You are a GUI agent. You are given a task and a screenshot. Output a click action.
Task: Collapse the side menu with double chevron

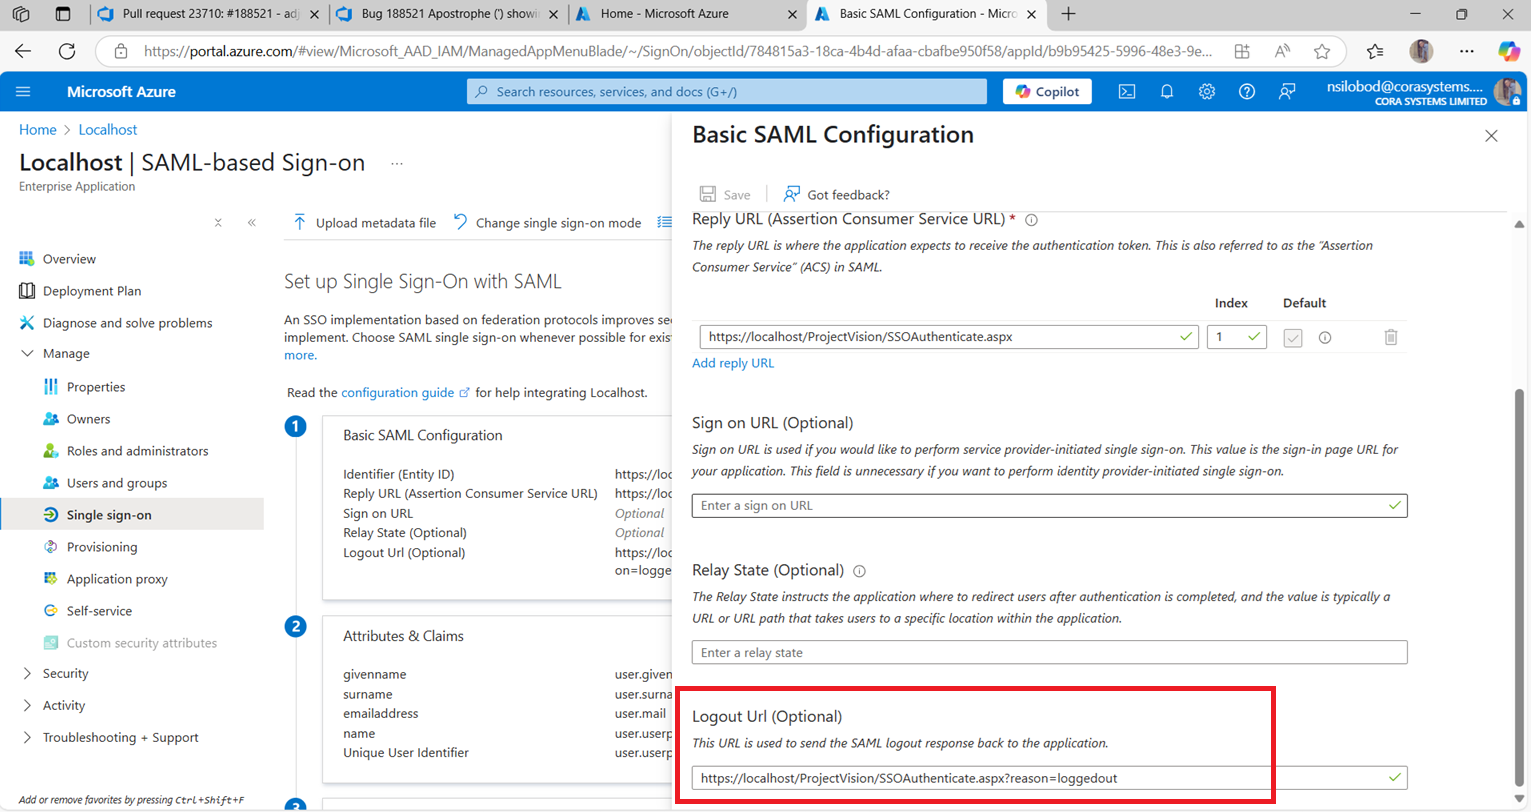pos(252,223)
